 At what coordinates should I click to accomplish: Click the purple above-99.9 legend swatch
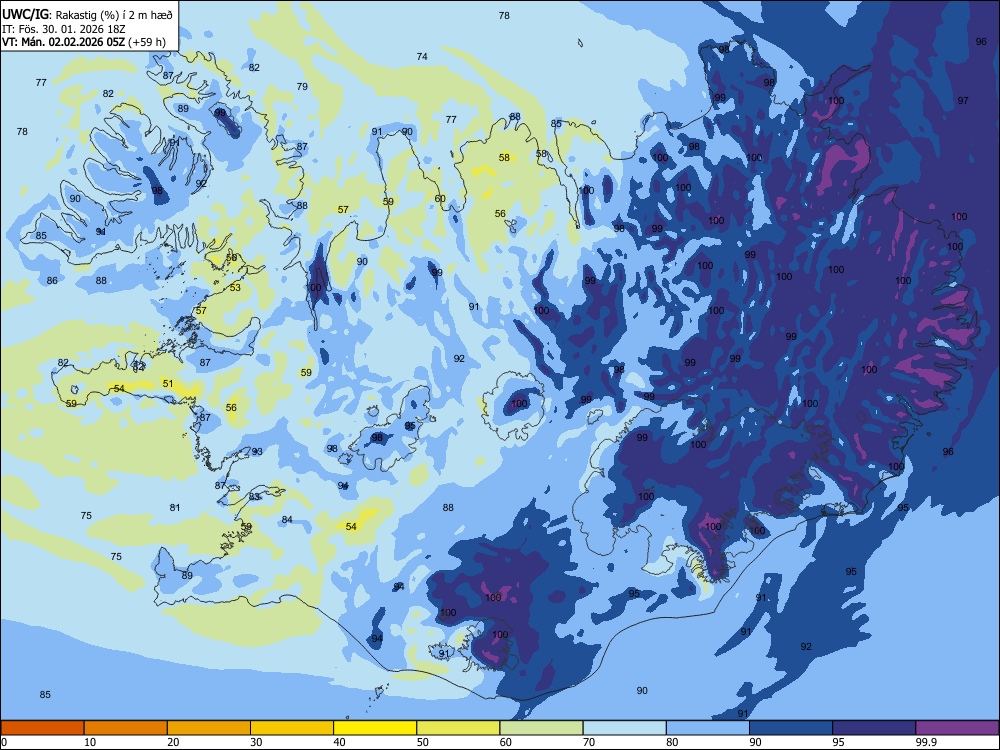[957, 728]
